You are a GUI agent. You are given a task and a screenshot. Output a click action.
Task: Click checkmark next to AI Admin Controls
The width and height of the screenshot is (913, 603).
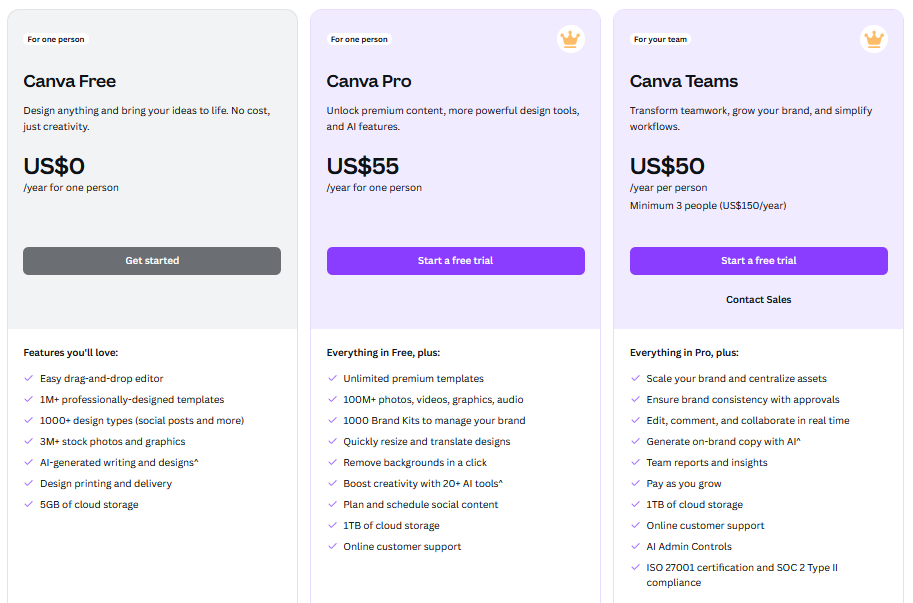[x=635, y=546]
